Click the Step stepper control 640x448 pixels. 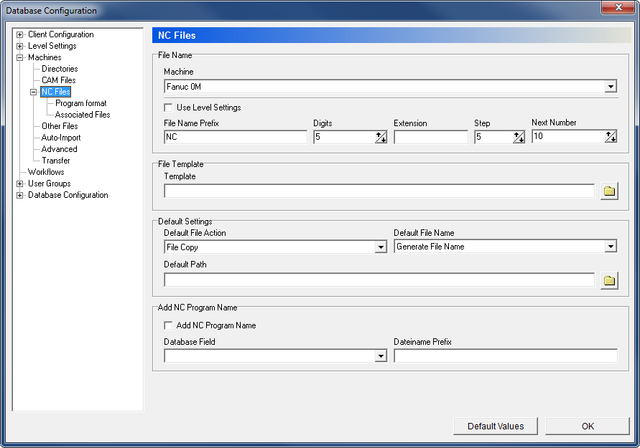coord(518,138)
